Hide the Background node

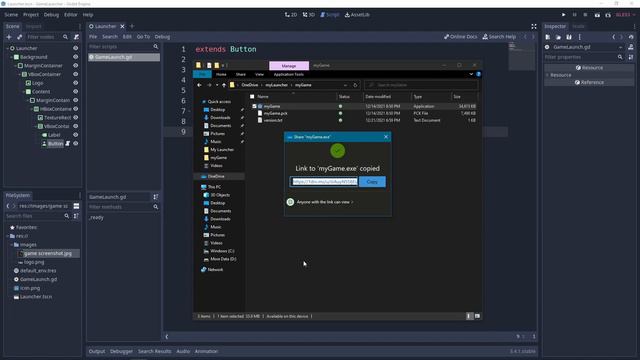[x=76, y=57]
